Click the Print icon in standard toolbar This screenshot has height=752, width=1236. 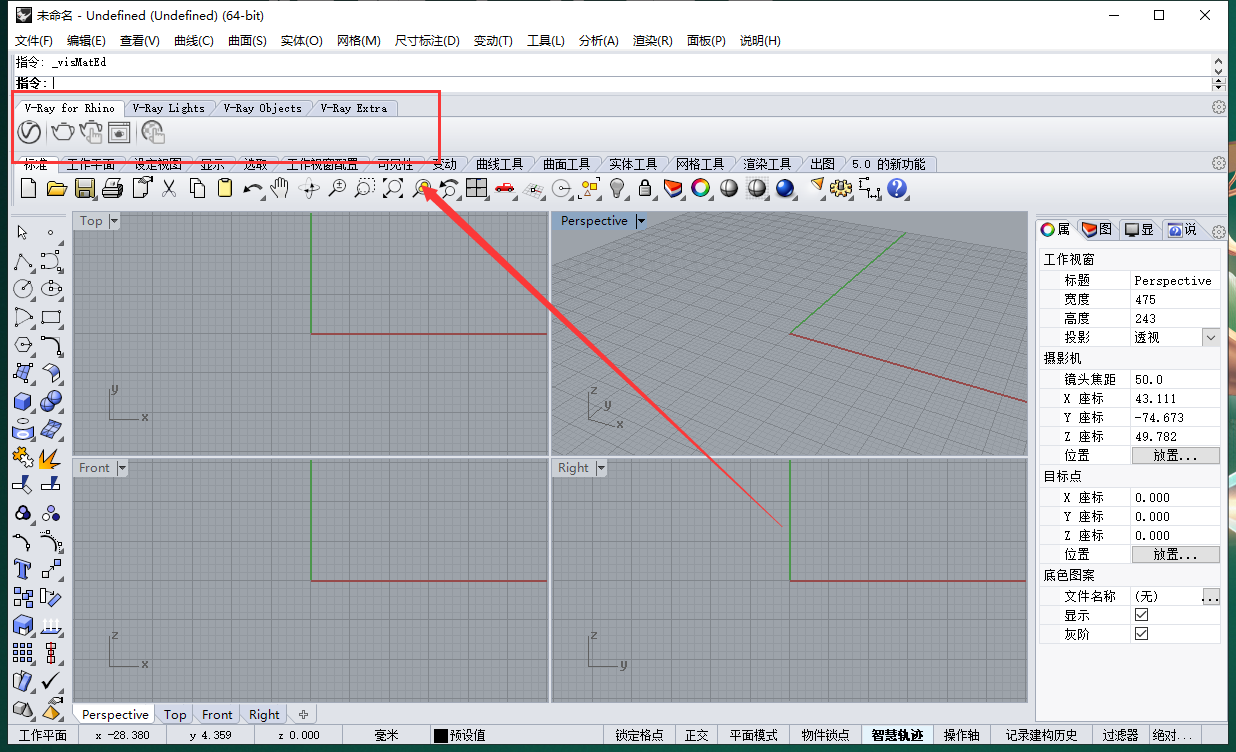(x=113, y=188)
